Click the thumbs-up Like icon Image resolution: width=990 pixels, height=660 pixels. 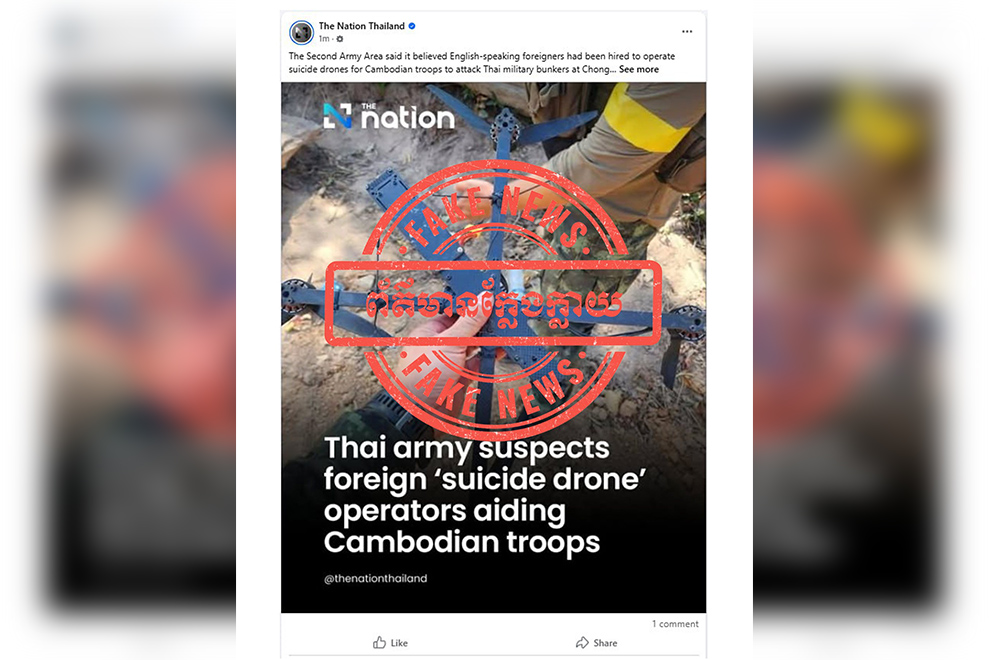pyautogui.click(x=379, y=642)
